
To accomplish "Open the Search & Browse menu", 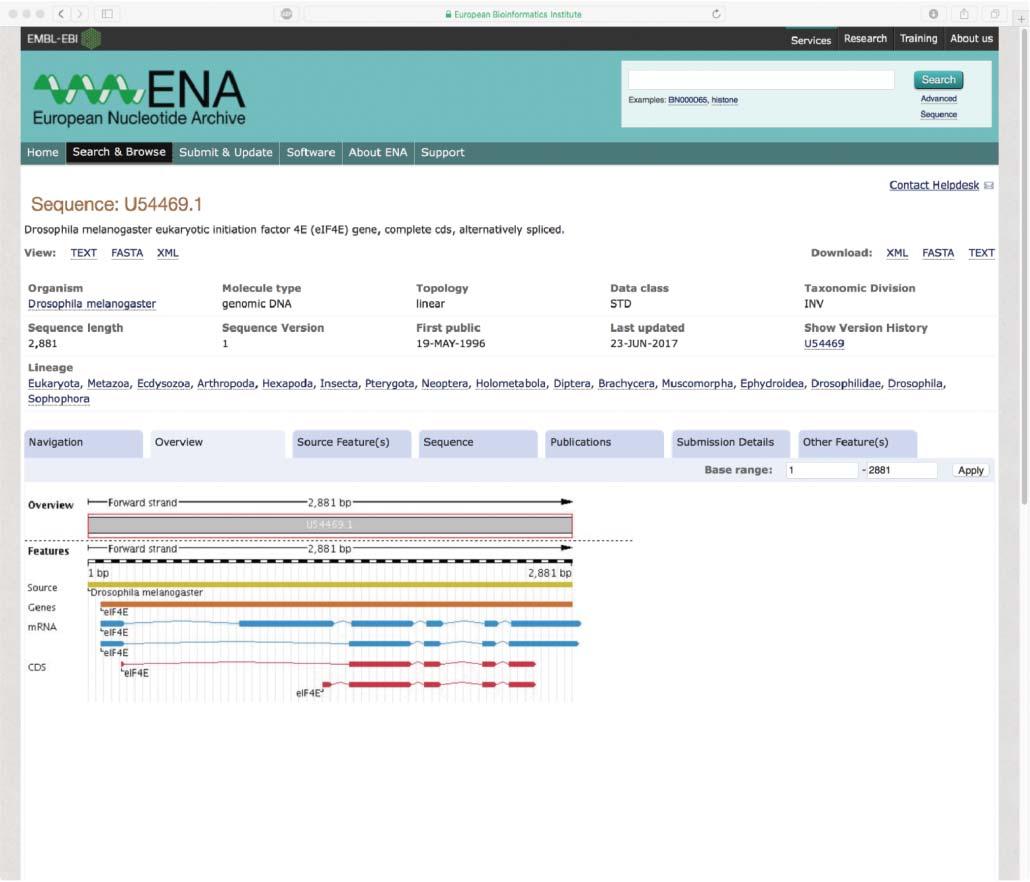I will (x=119, y=152).
